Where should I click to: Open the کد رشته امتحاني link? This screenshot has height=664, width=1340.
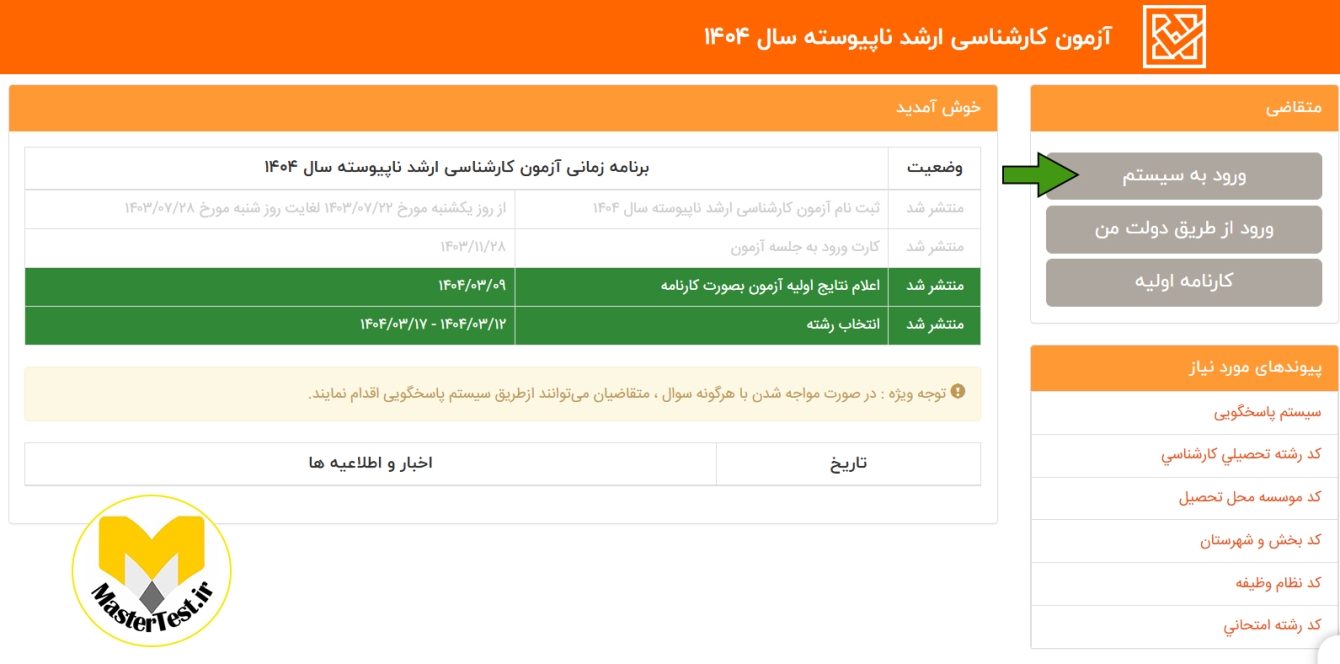1272,626
